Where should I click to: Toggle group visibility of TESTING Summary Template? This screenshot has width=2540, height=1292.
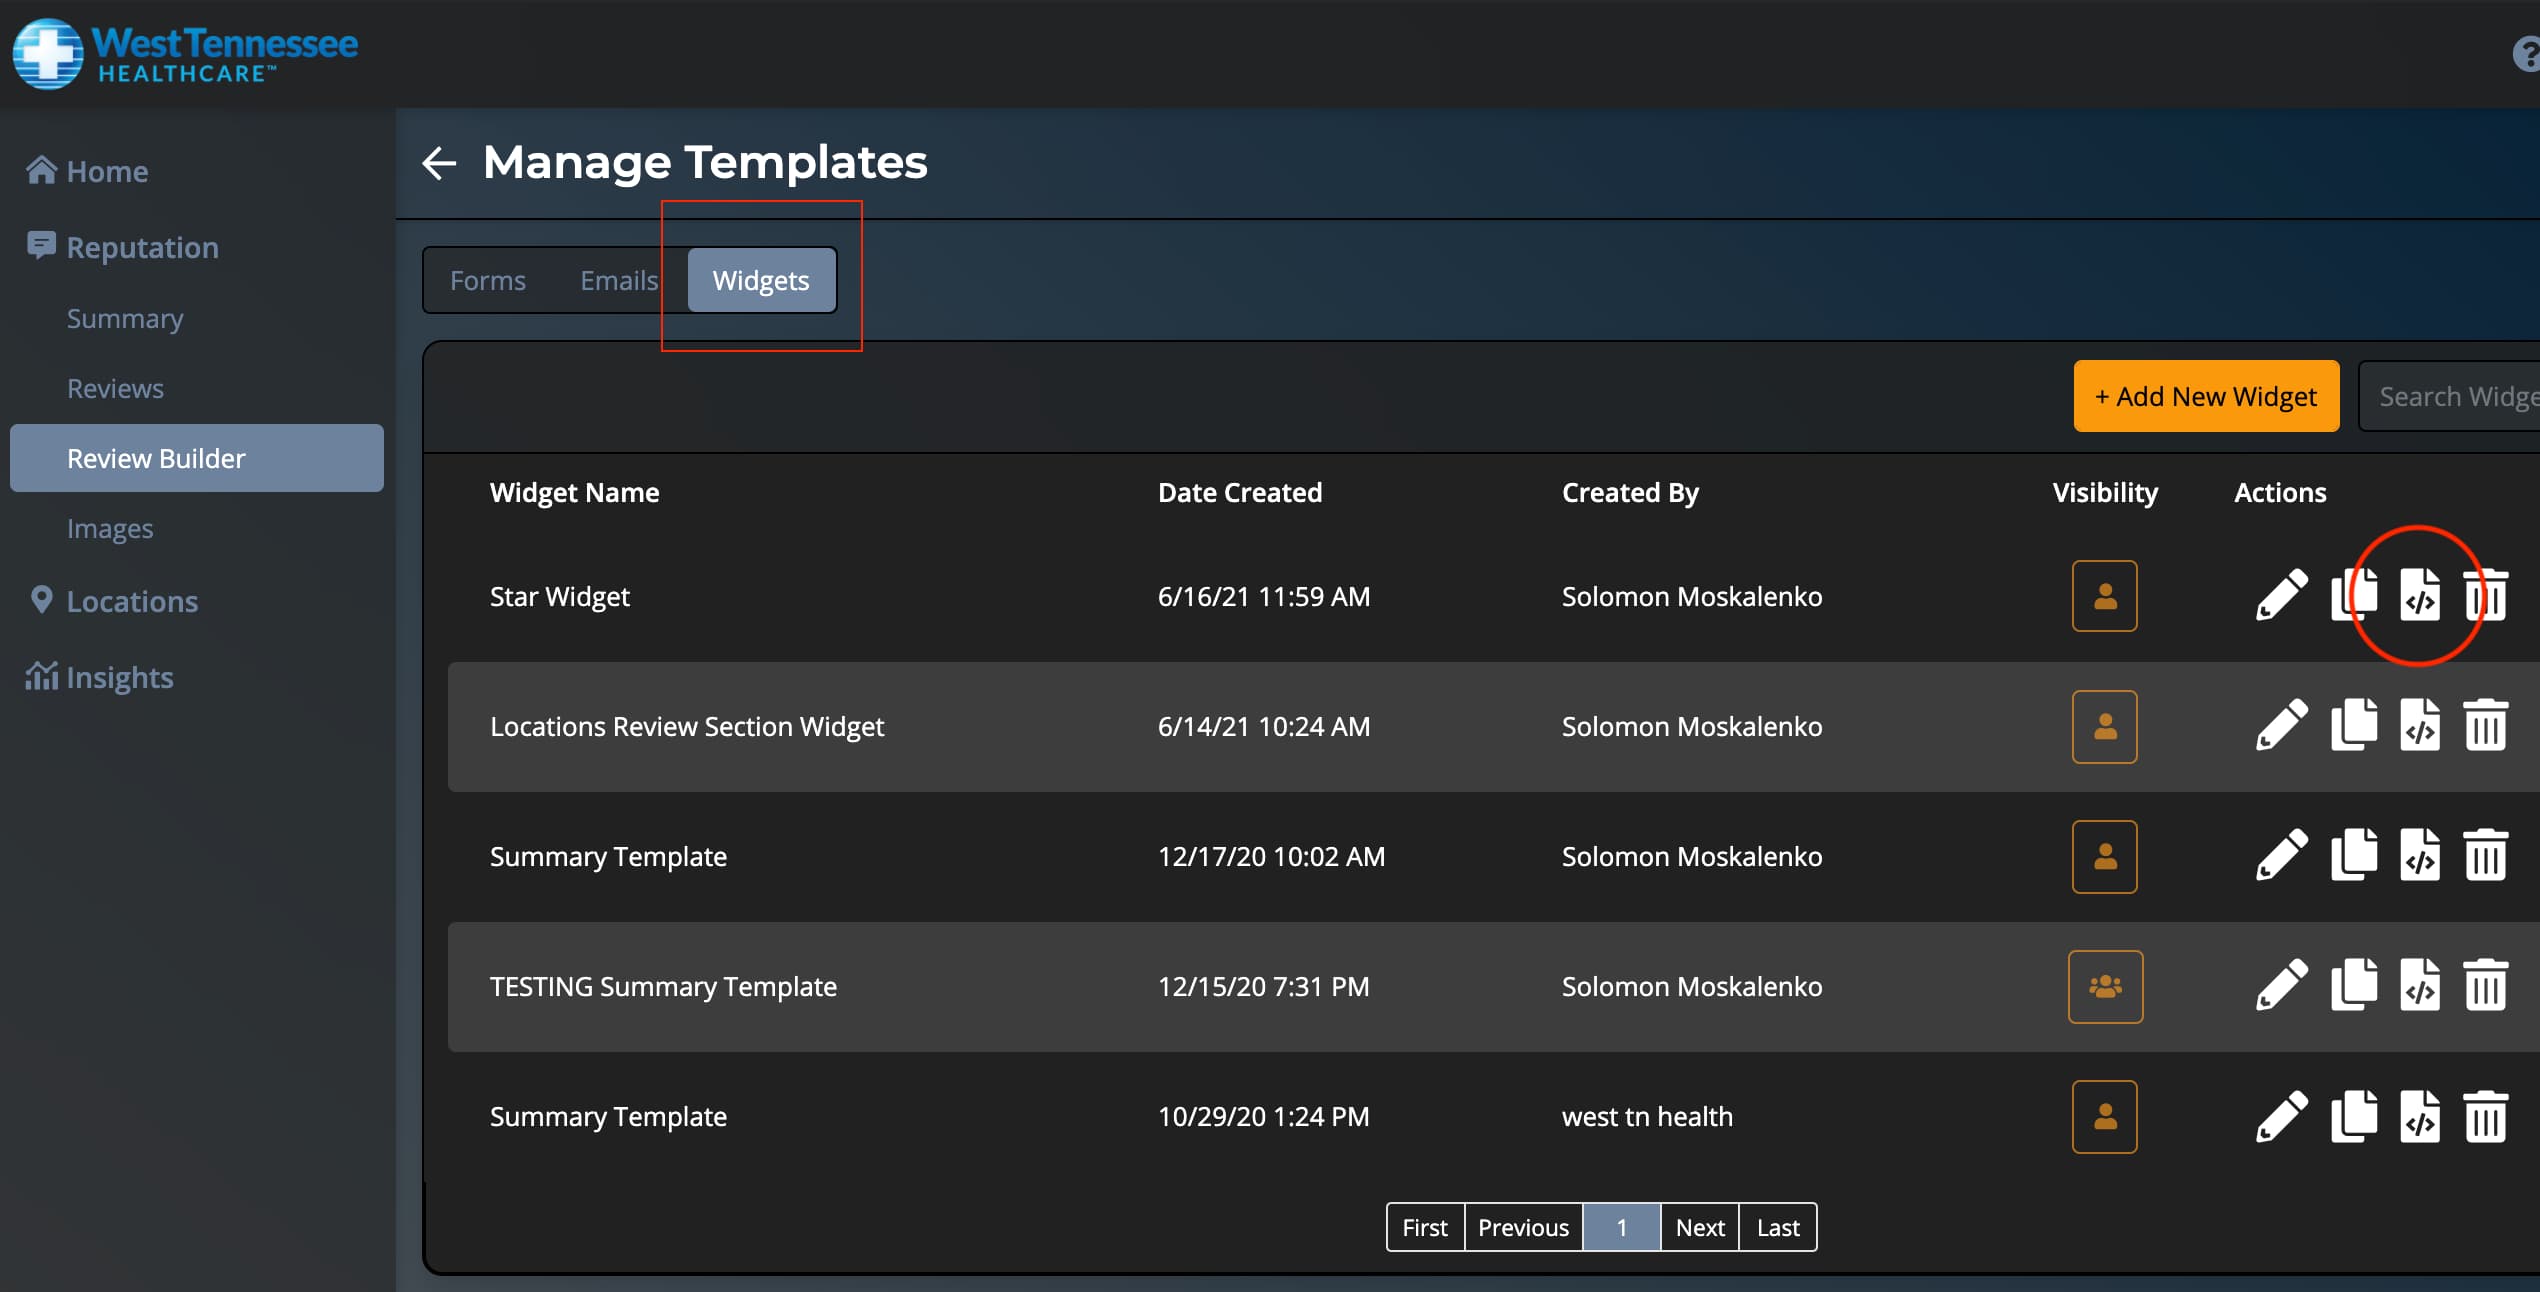(x=2105, y=986)
